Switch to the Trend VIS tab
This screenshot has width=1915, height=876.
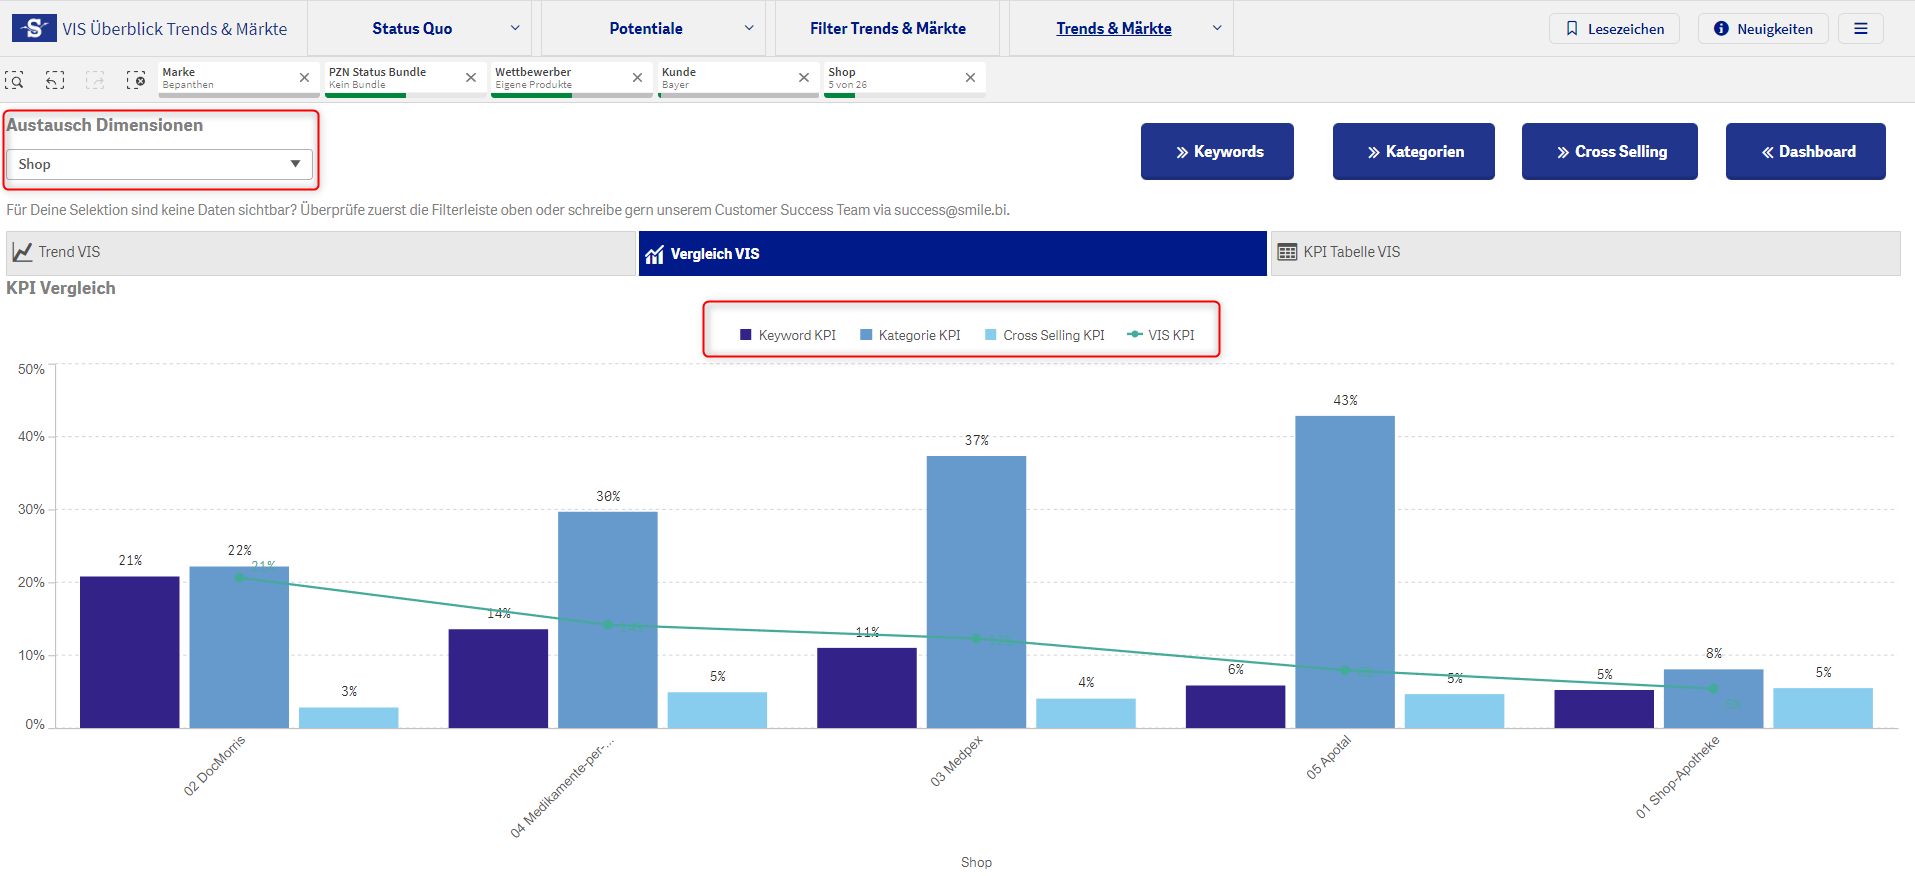pyautogui.click(x=321, y=253)
